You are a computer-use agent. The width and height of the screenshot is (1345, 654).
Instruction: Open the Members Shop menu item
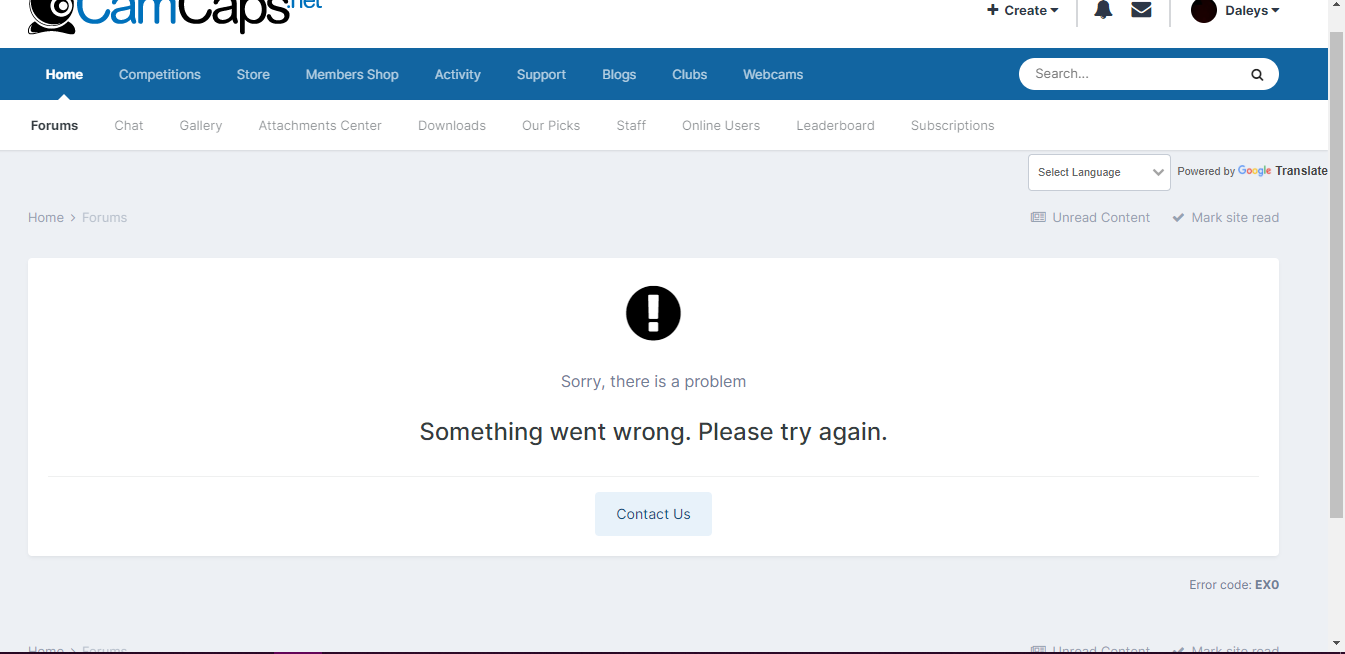352,74
